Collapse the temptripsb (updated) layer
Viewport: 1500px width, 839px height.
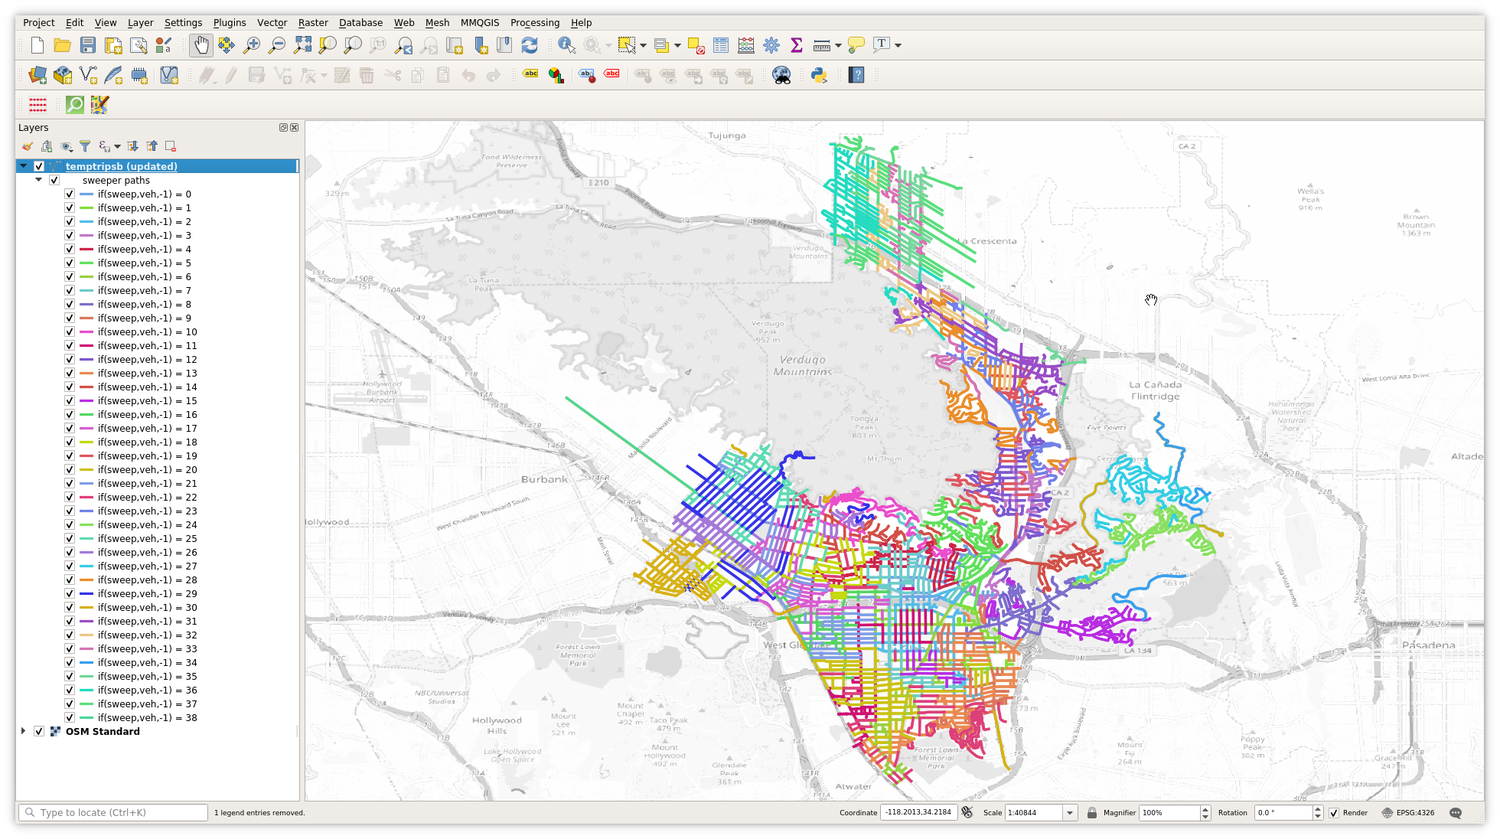tap(23, 167)
